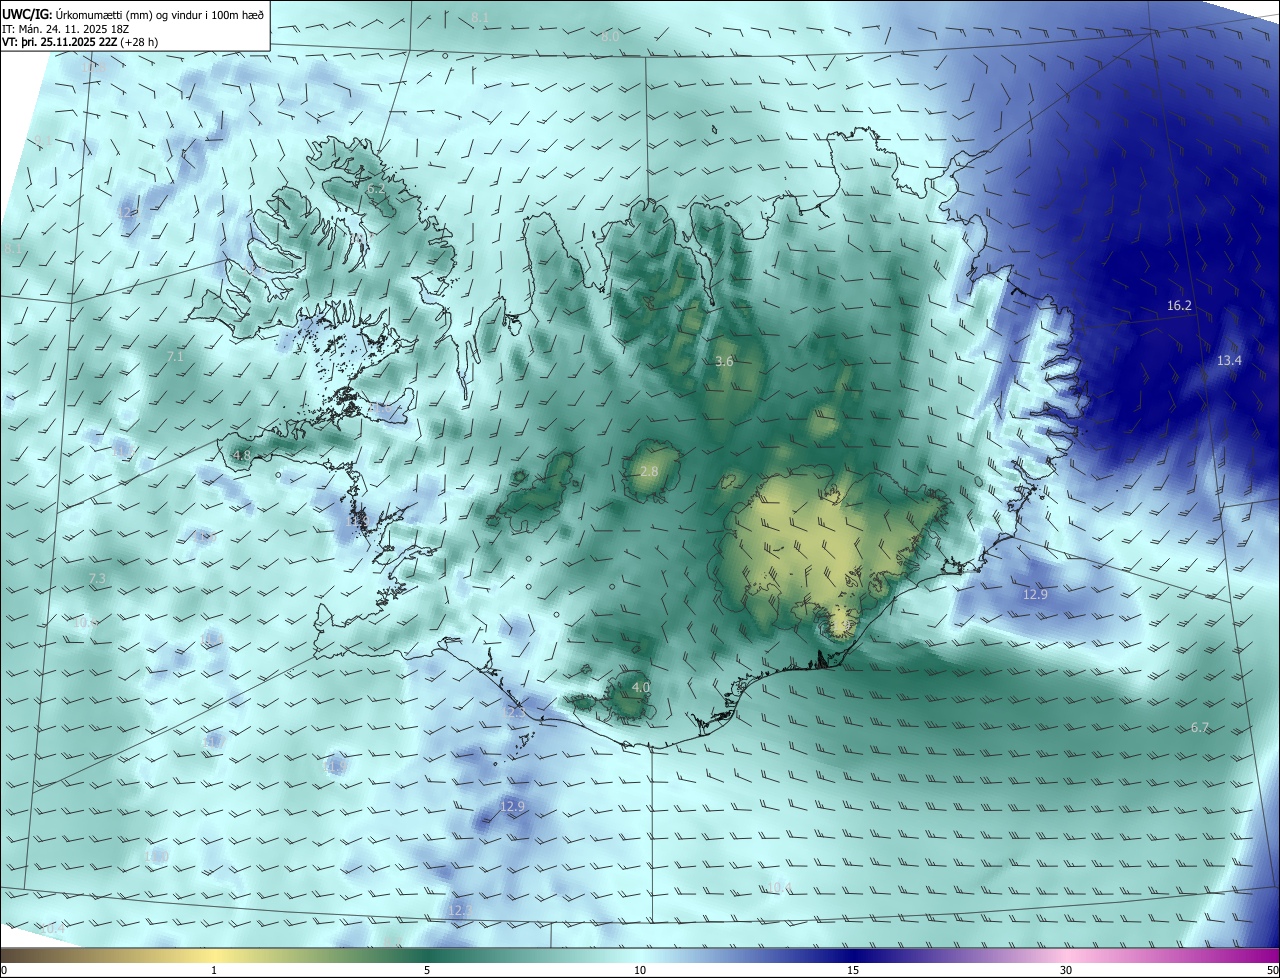The width and height of the screenshot is (1280, 978).
Task: Select the 1 tick on the color scale
Action: [x=214, y=970]
